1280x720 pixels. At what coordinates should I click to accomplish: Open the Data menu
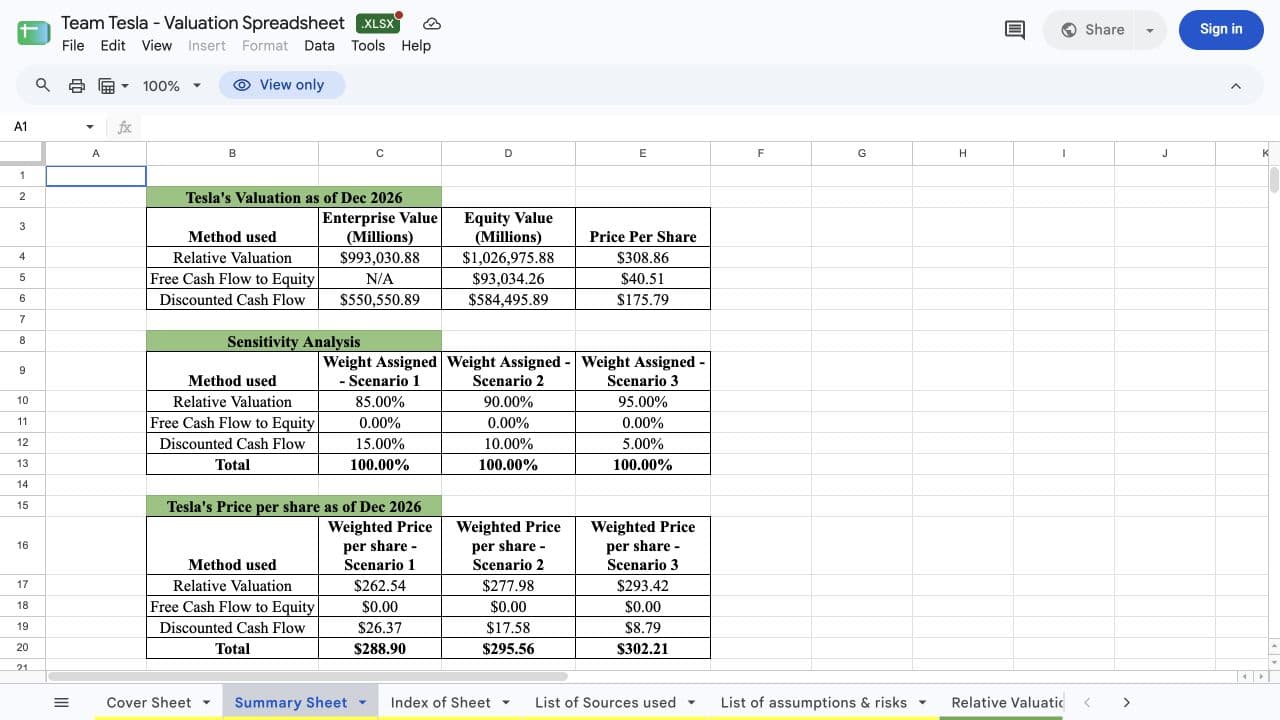pyautogui.click(x=319, y=45)
